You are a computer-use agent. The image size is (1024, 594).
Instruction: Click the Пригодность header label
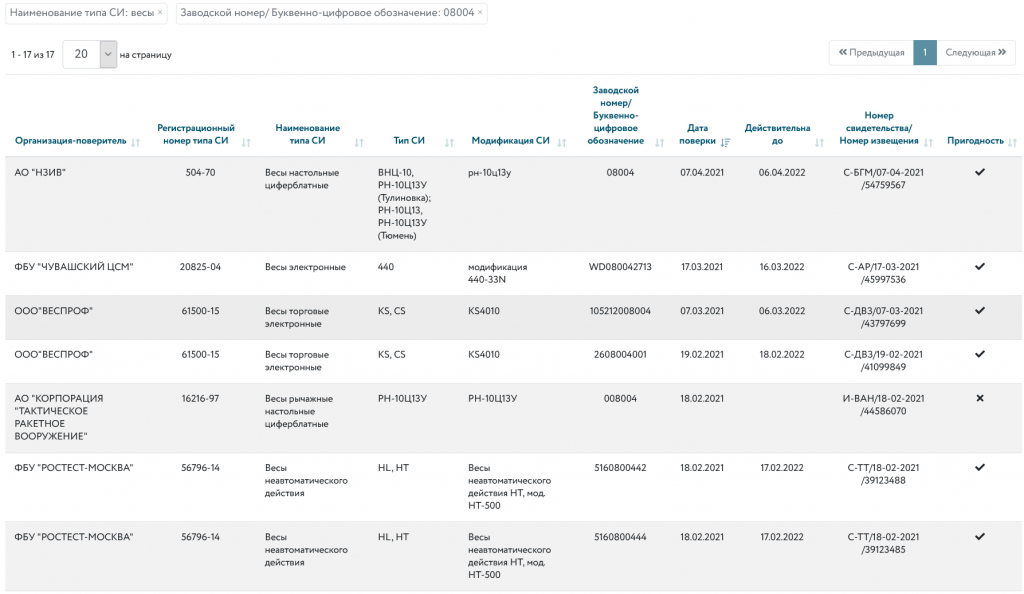point(975,141)
